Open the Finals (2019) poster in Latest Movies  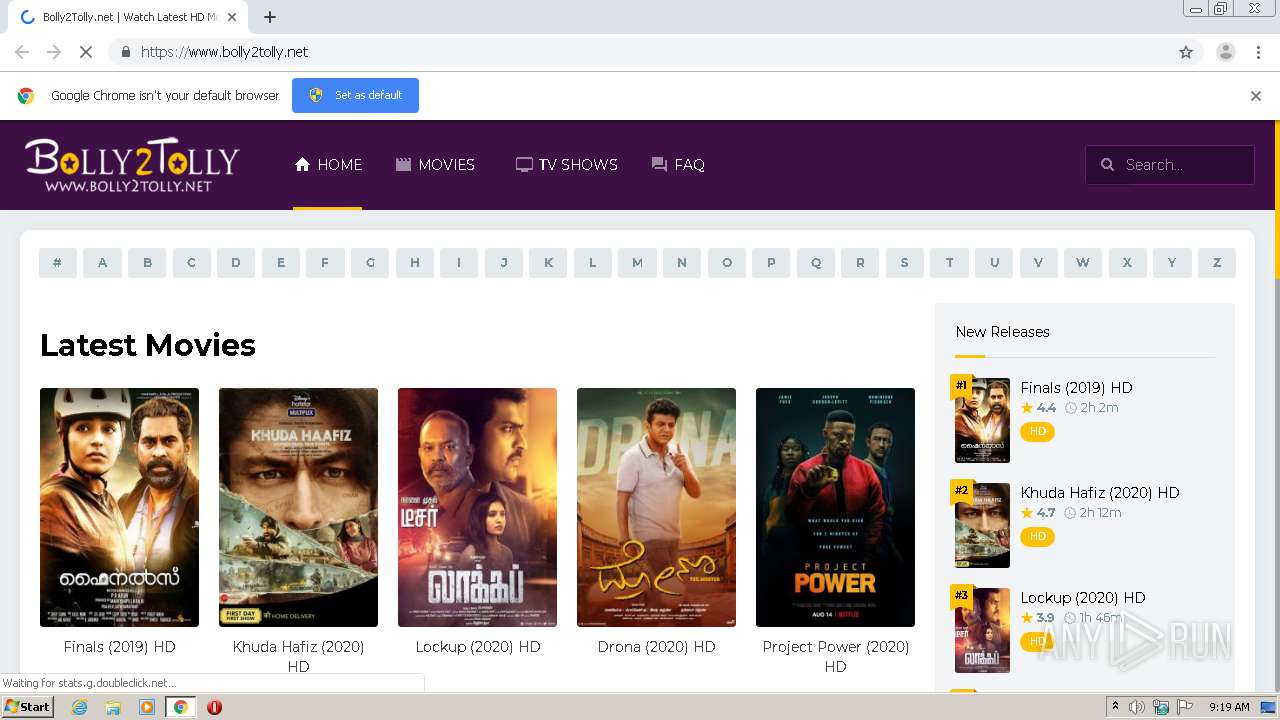[119, 507]
